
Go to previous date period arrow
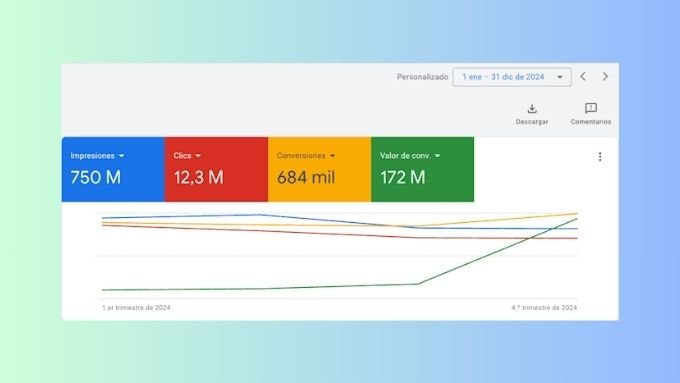[x=583, y=77]
